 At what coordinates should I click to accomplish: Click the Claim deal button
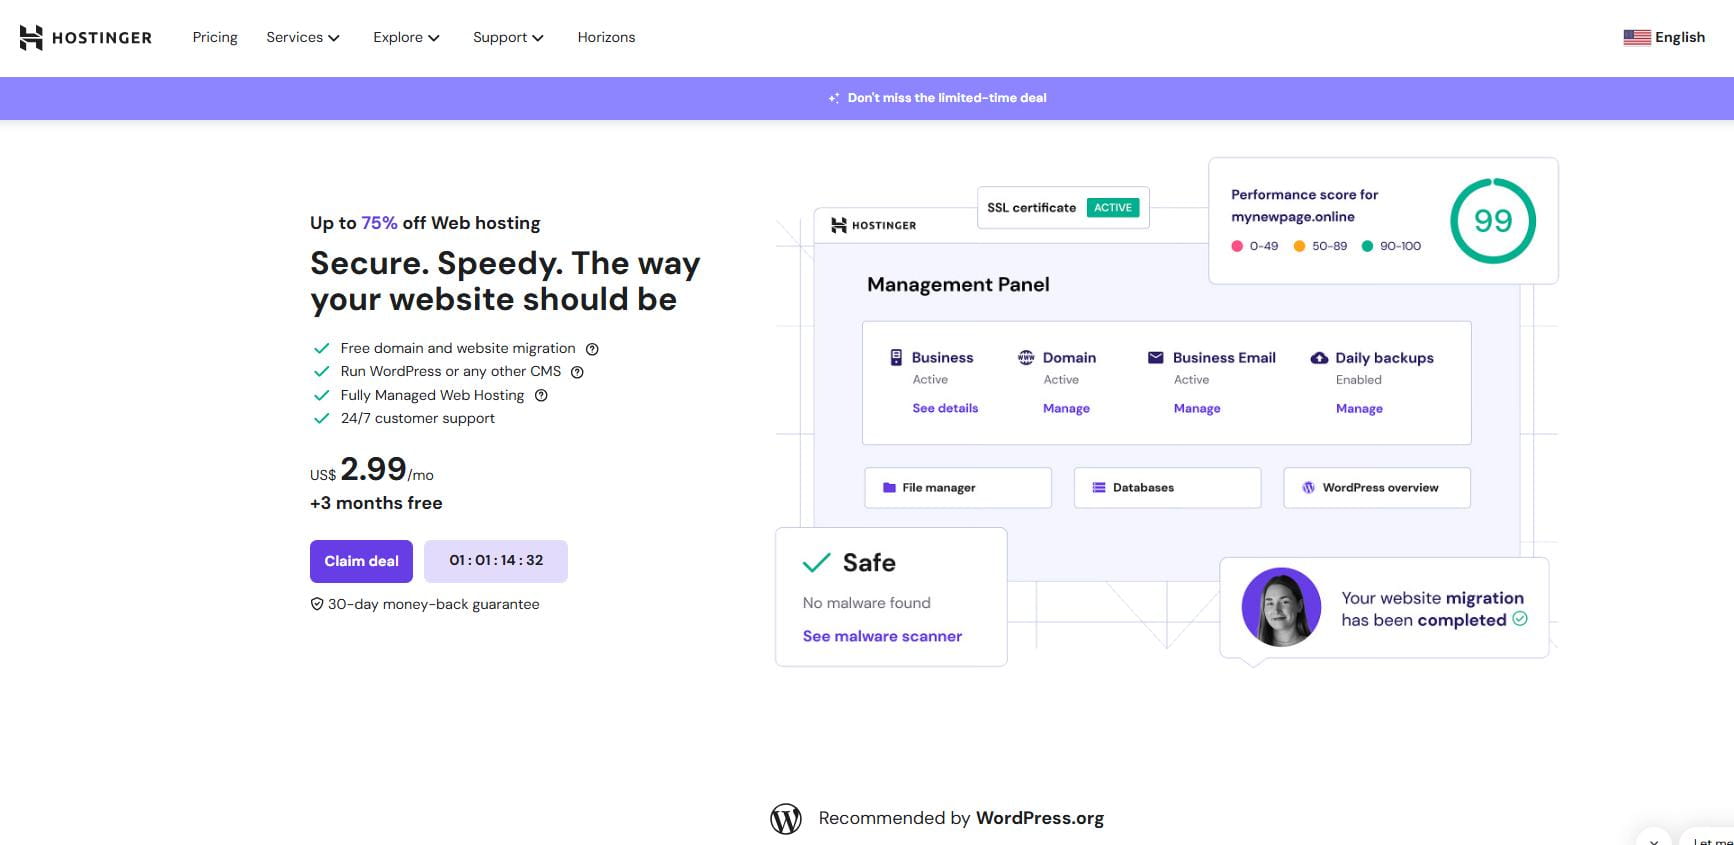click(361, 561)
